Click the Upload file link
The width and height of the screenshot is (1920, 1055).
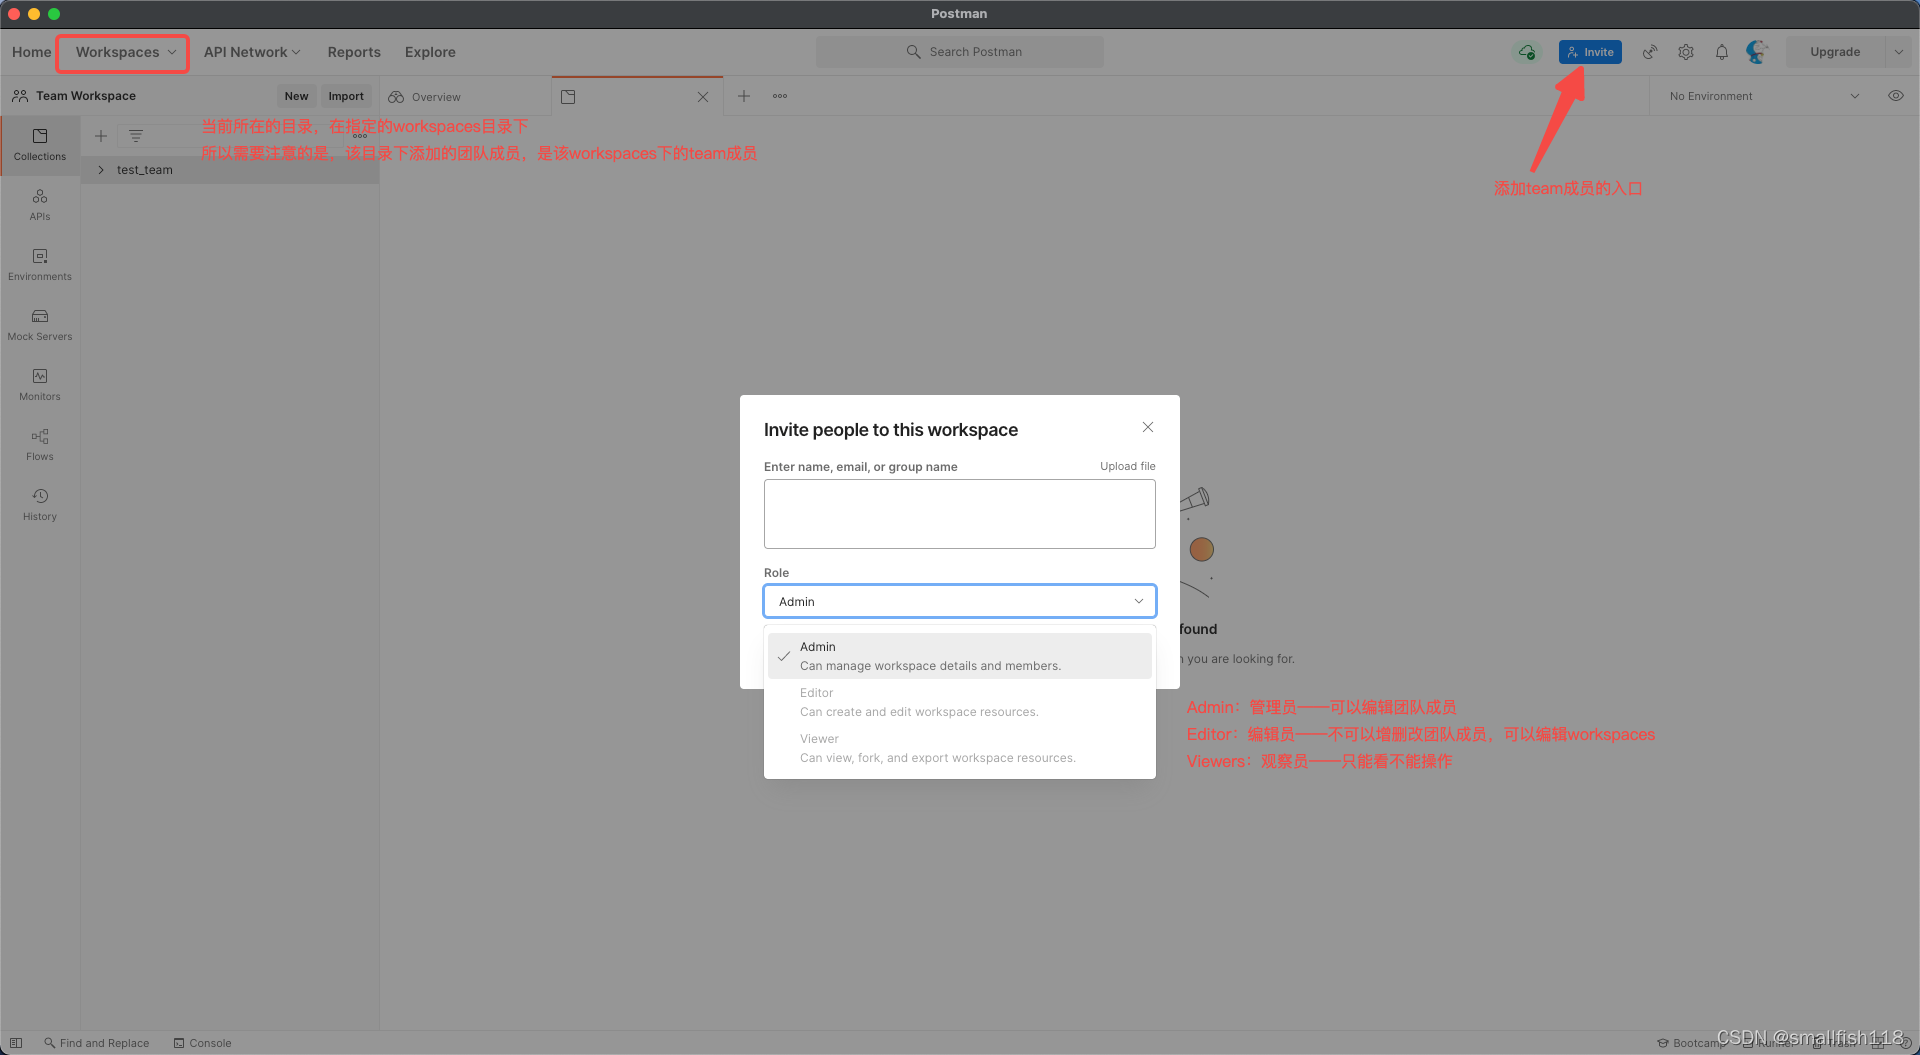[x=1127, y=466]
